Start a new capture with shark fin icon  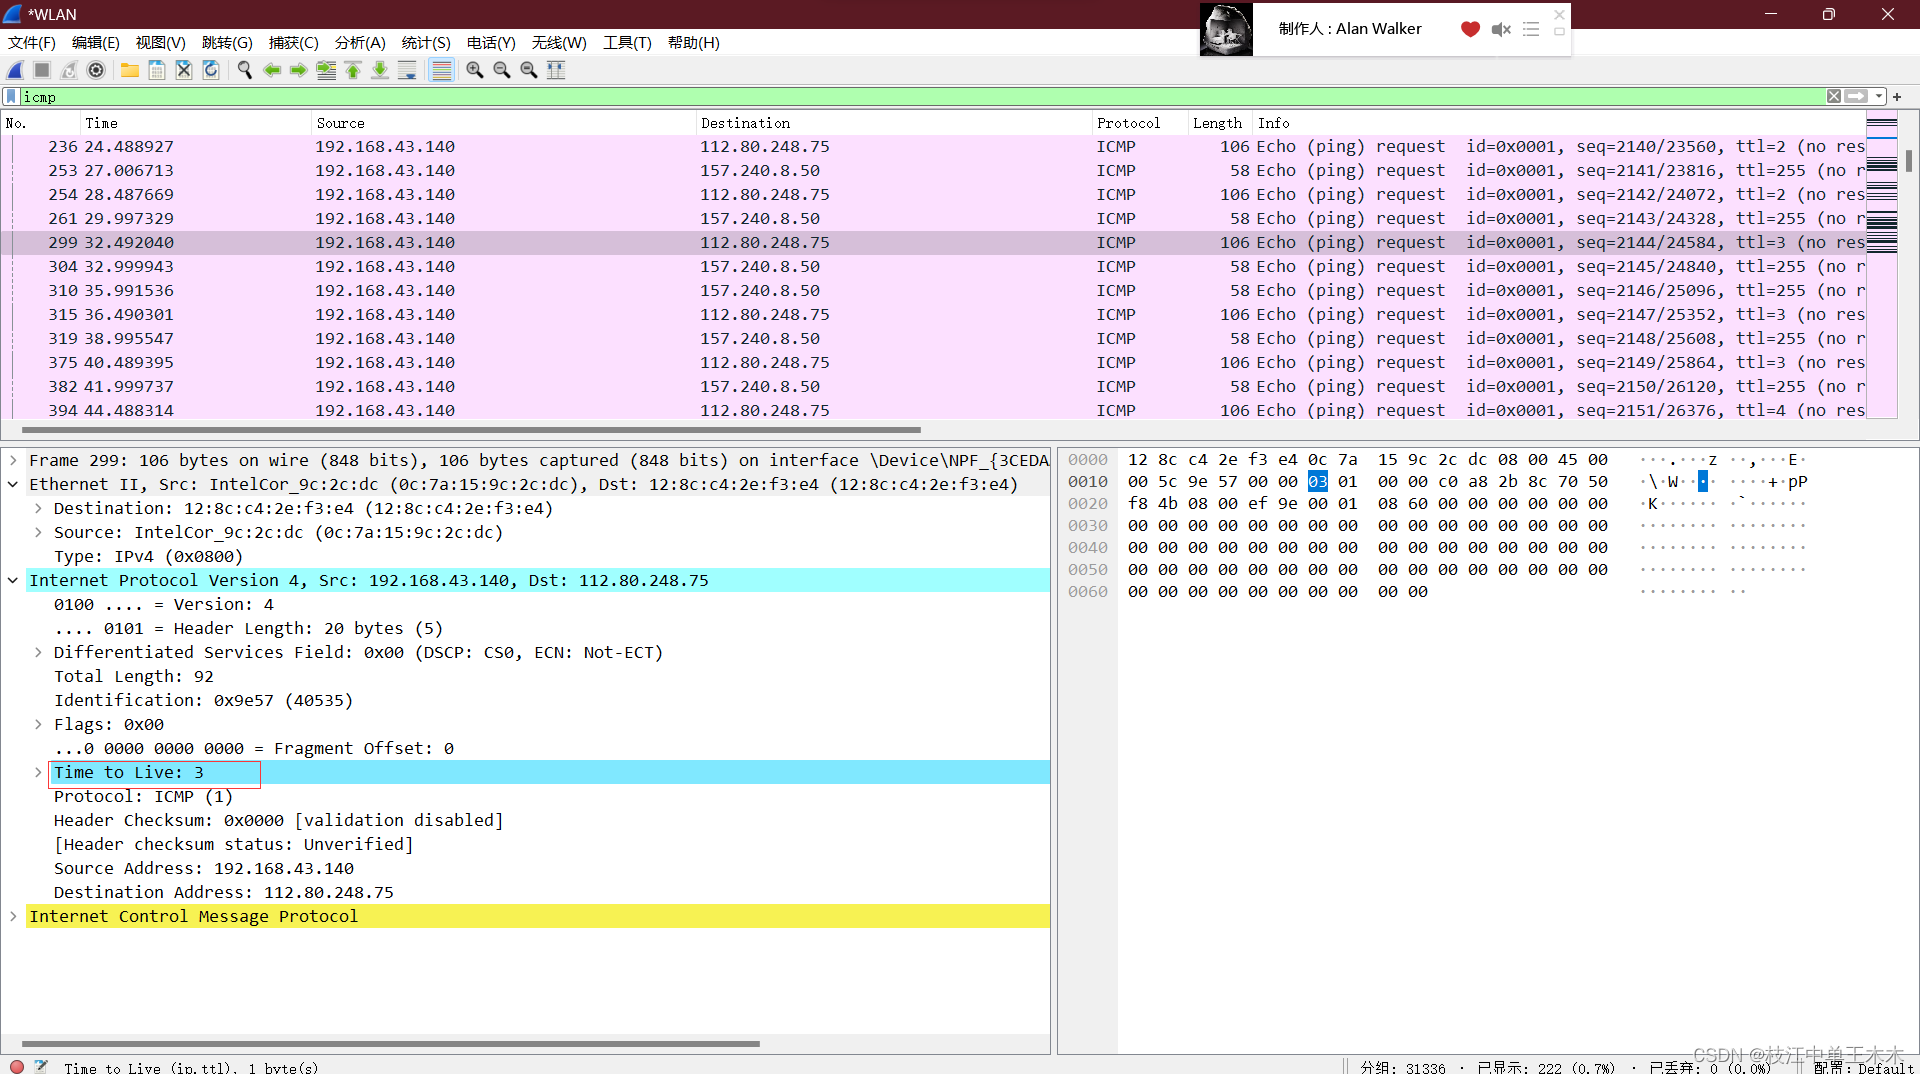pyautogui.click(x=15, y=70)
